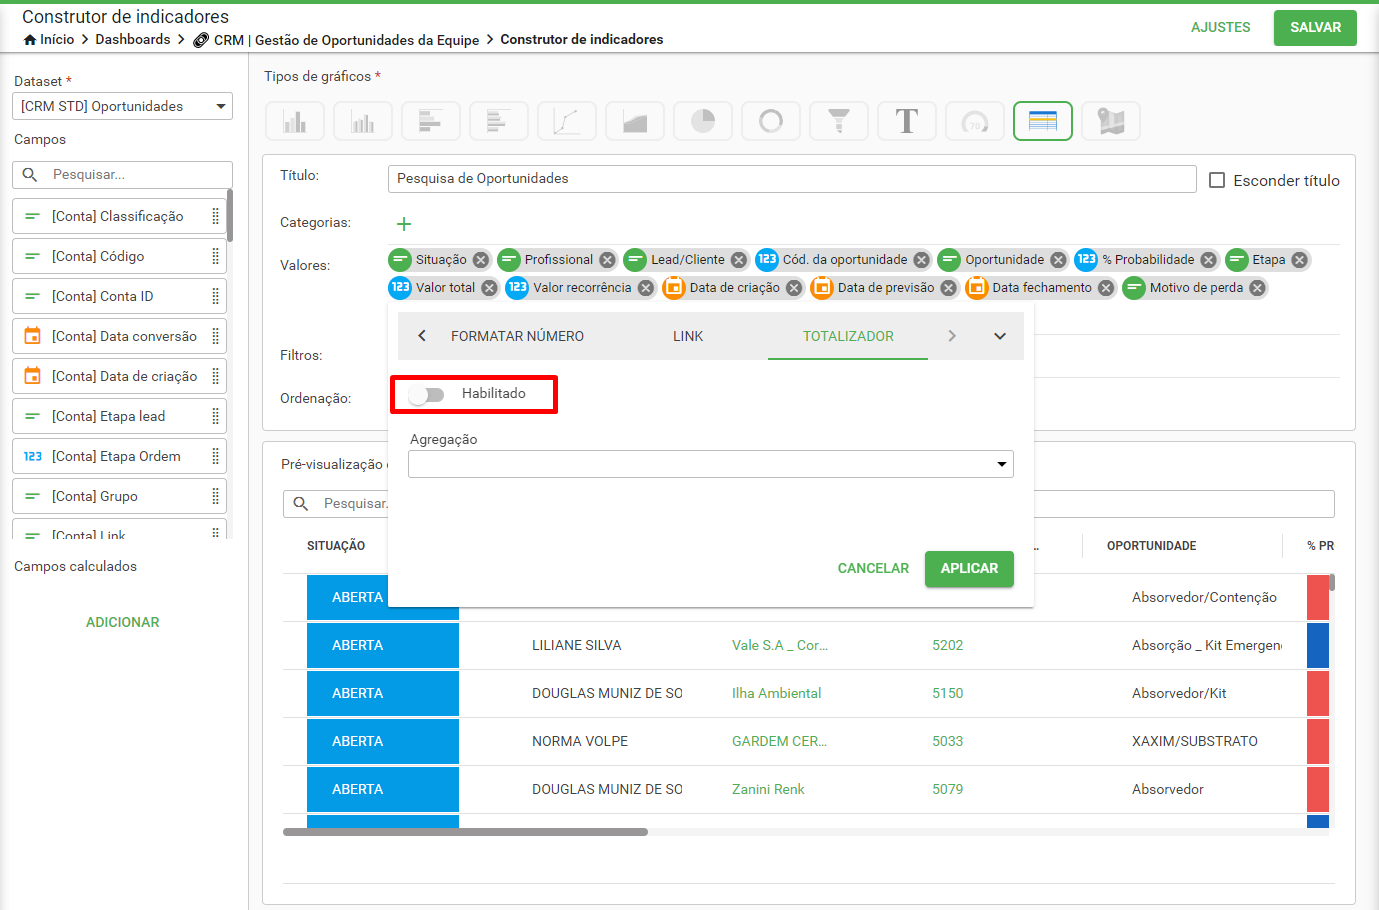The width and height of the screenshot is (1379, 910).
Task: Remove the Motivo de perda value chip
Action: pos(1257,288)
